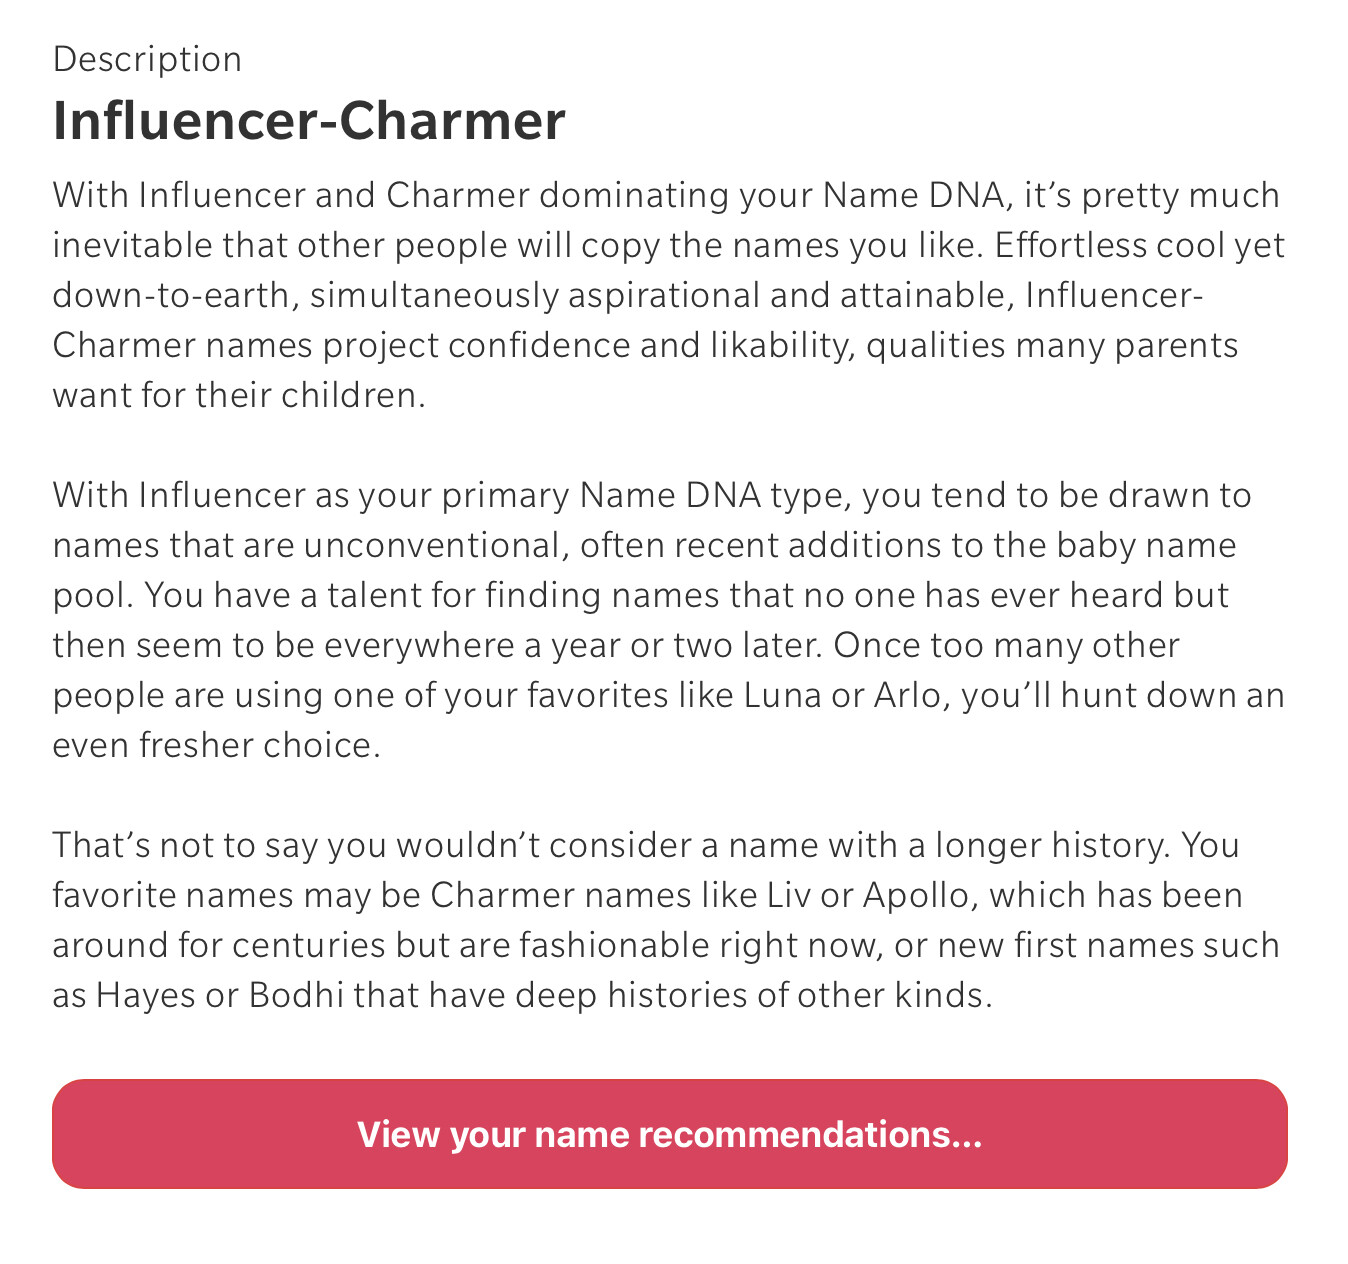This screenshot has width=1348, height=1264.
Task: Click the name Liv in the paragraph
Action: (x=787, y=895)
